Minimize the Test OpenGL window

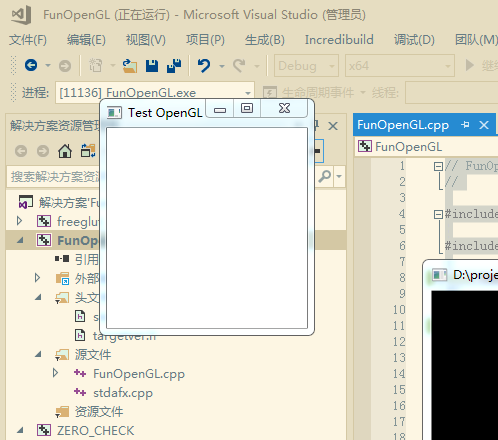[x=220, y=108]
